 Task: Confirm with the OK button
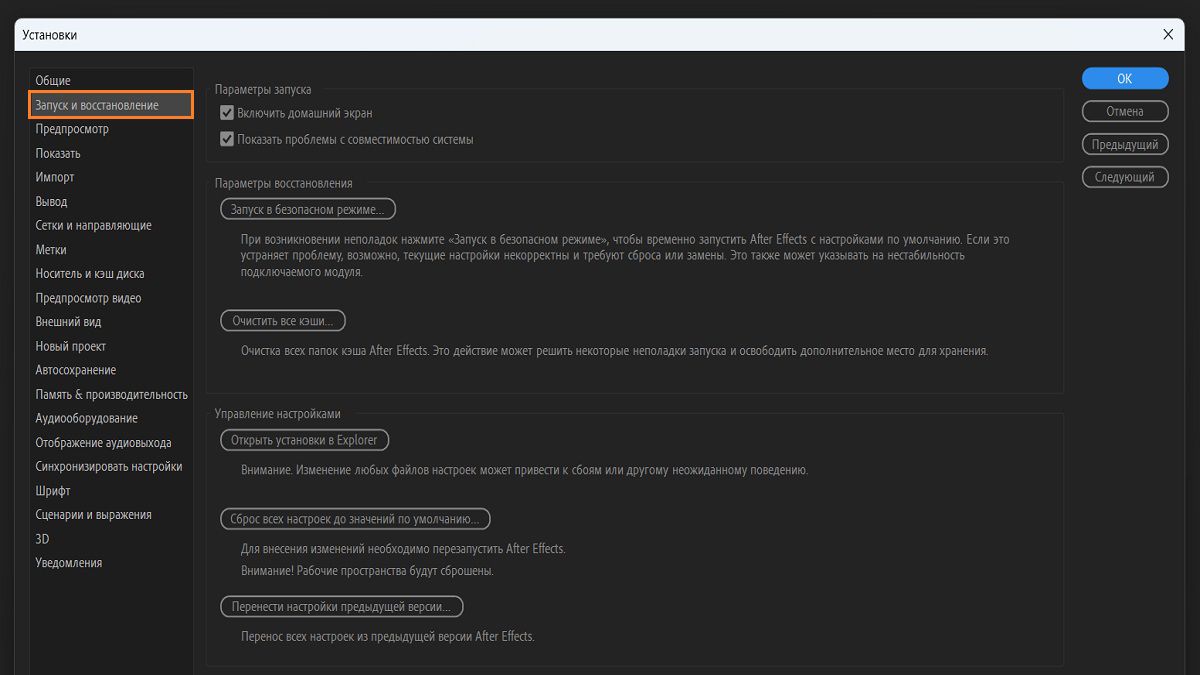(x=1125, y=79)
